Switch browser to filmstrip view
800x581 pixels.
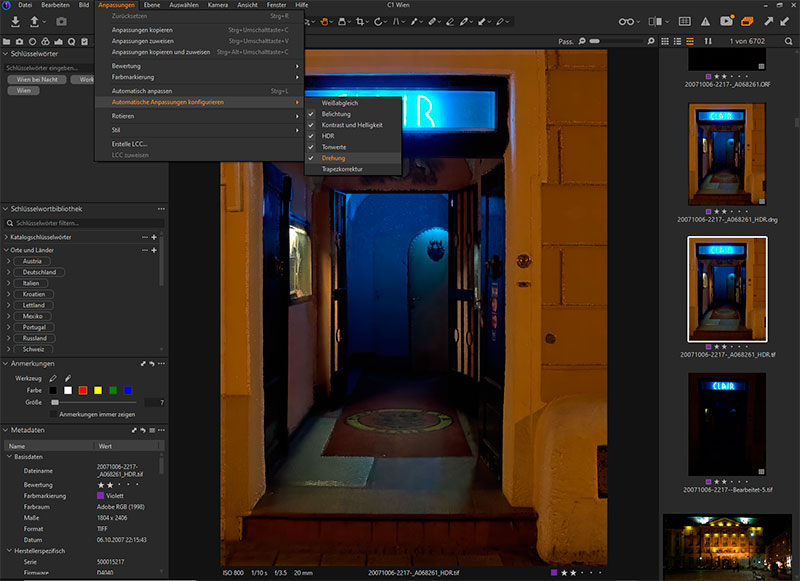tap(690, 41)
